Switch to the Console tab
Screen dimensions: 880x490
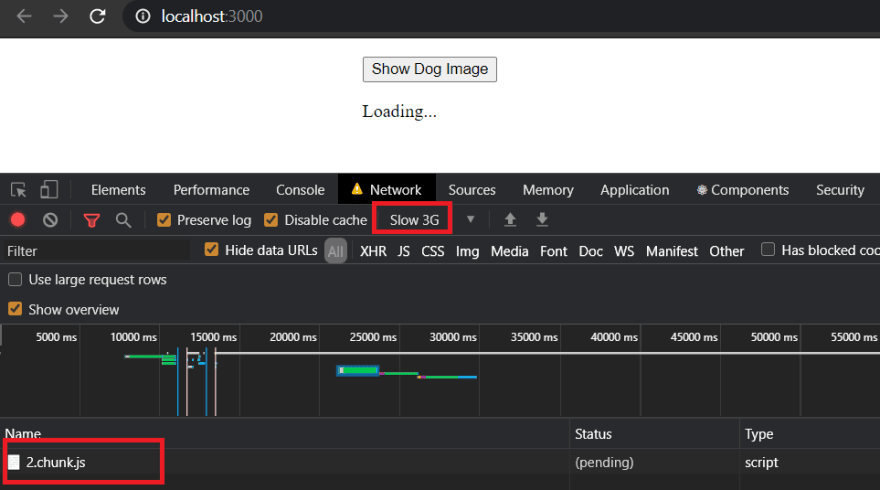pyautogui.click(x=300, y=190)
